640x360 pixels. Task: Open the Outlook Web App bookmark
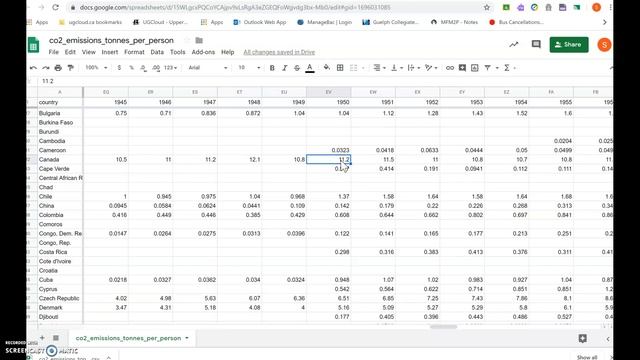pos(260,22)
